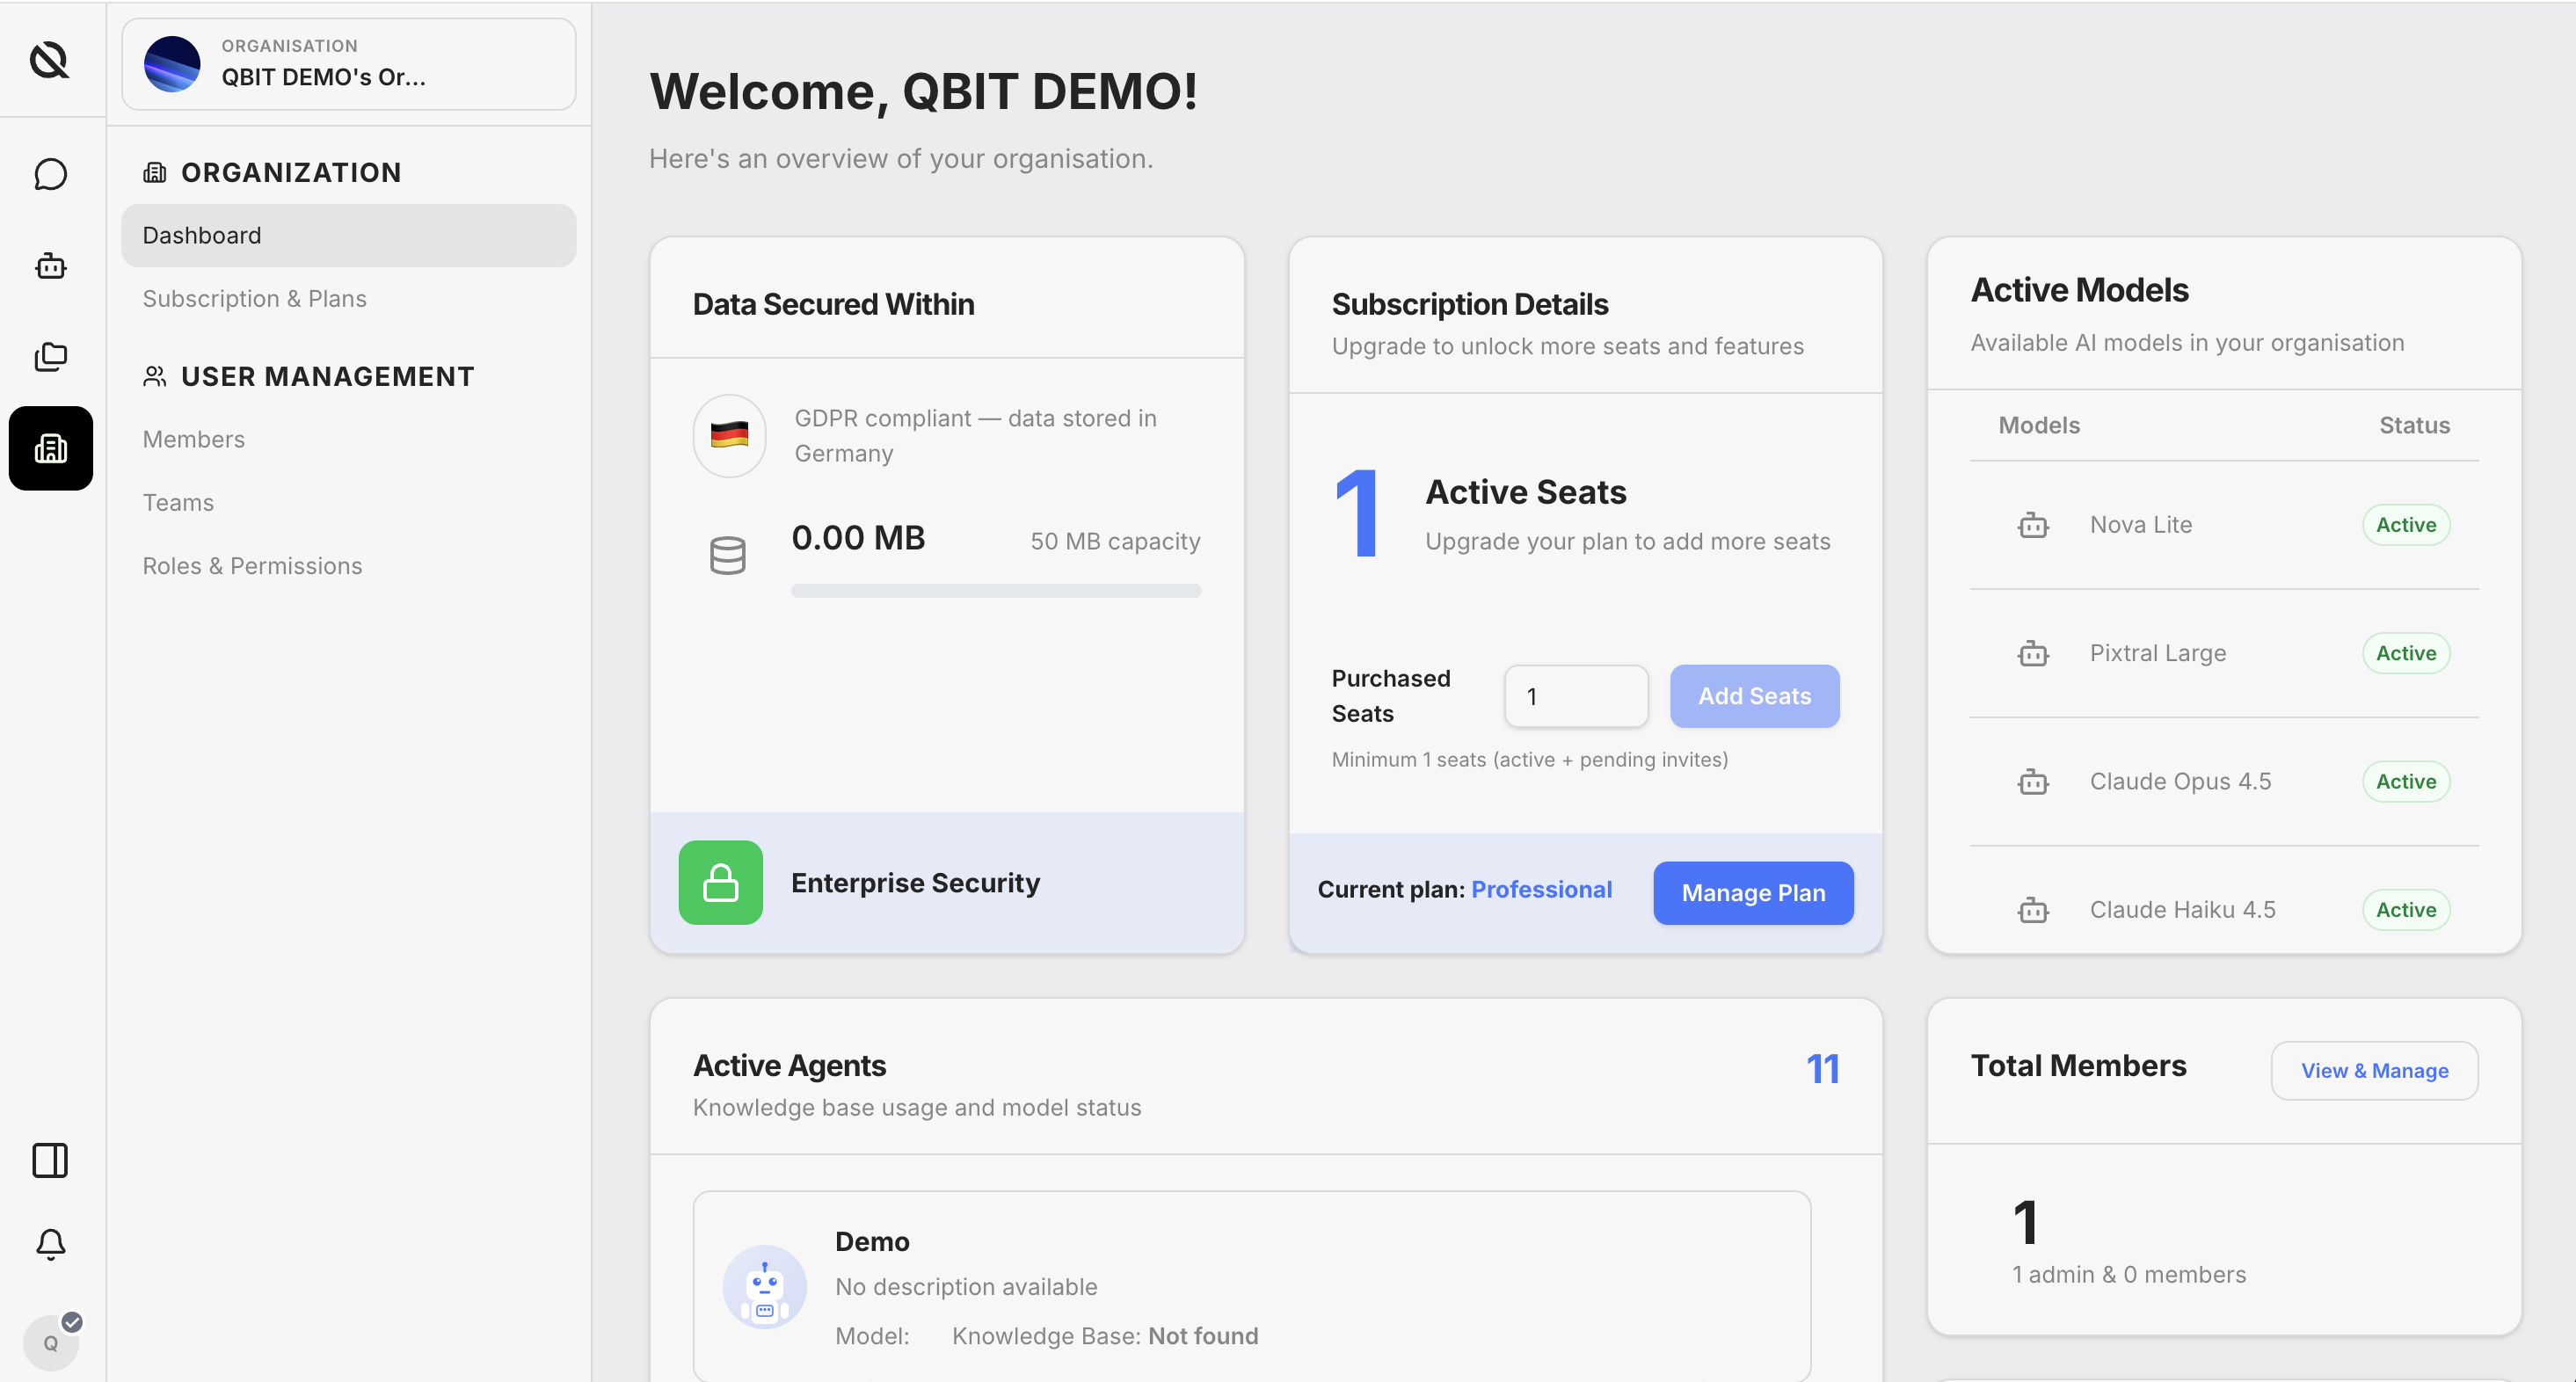Image resolution: width=2576 pixels, height=1382 pixels.
Task: Open the notifications bell icon
Action: [x=50, y=1244]
